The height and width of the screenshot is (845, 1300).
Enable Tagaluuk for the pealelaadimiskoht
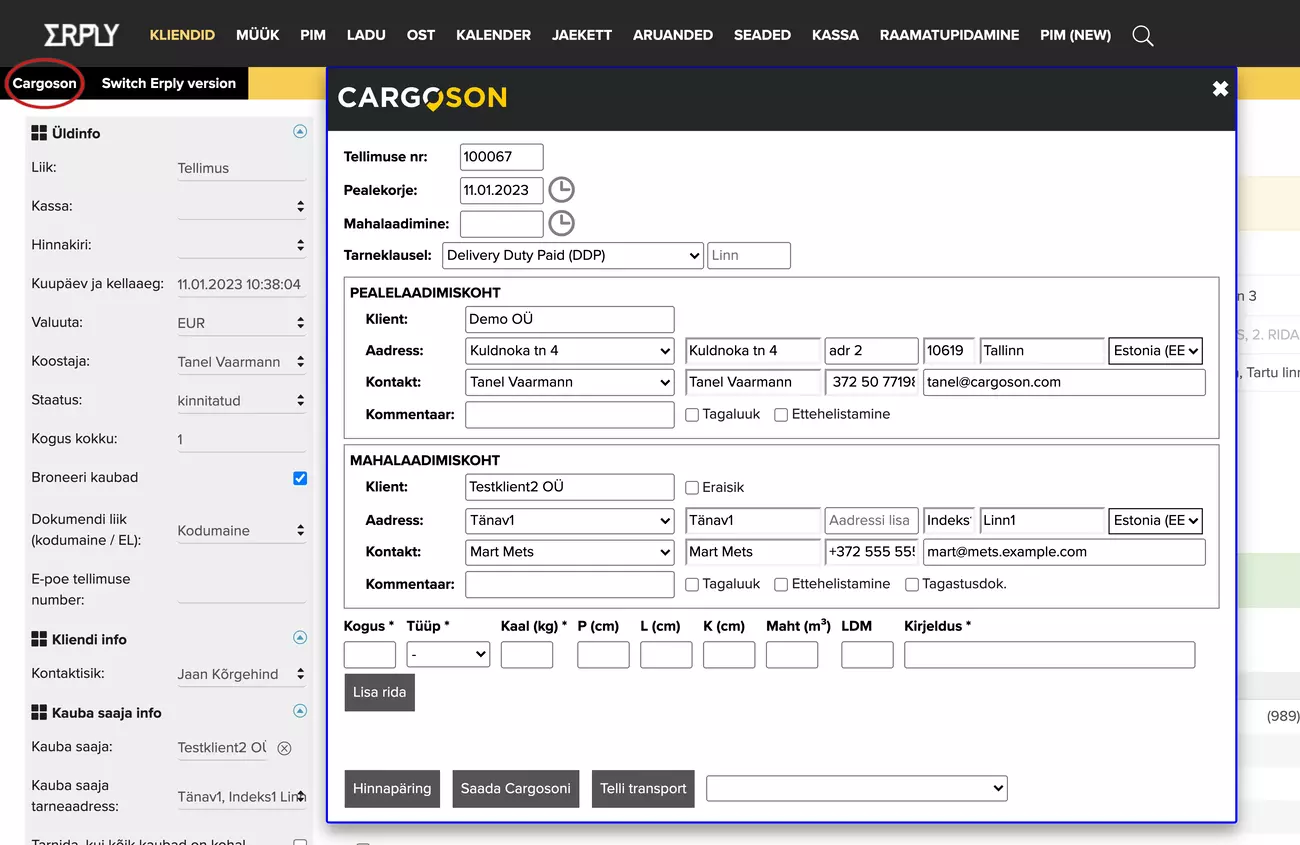(x=692, y=415)
